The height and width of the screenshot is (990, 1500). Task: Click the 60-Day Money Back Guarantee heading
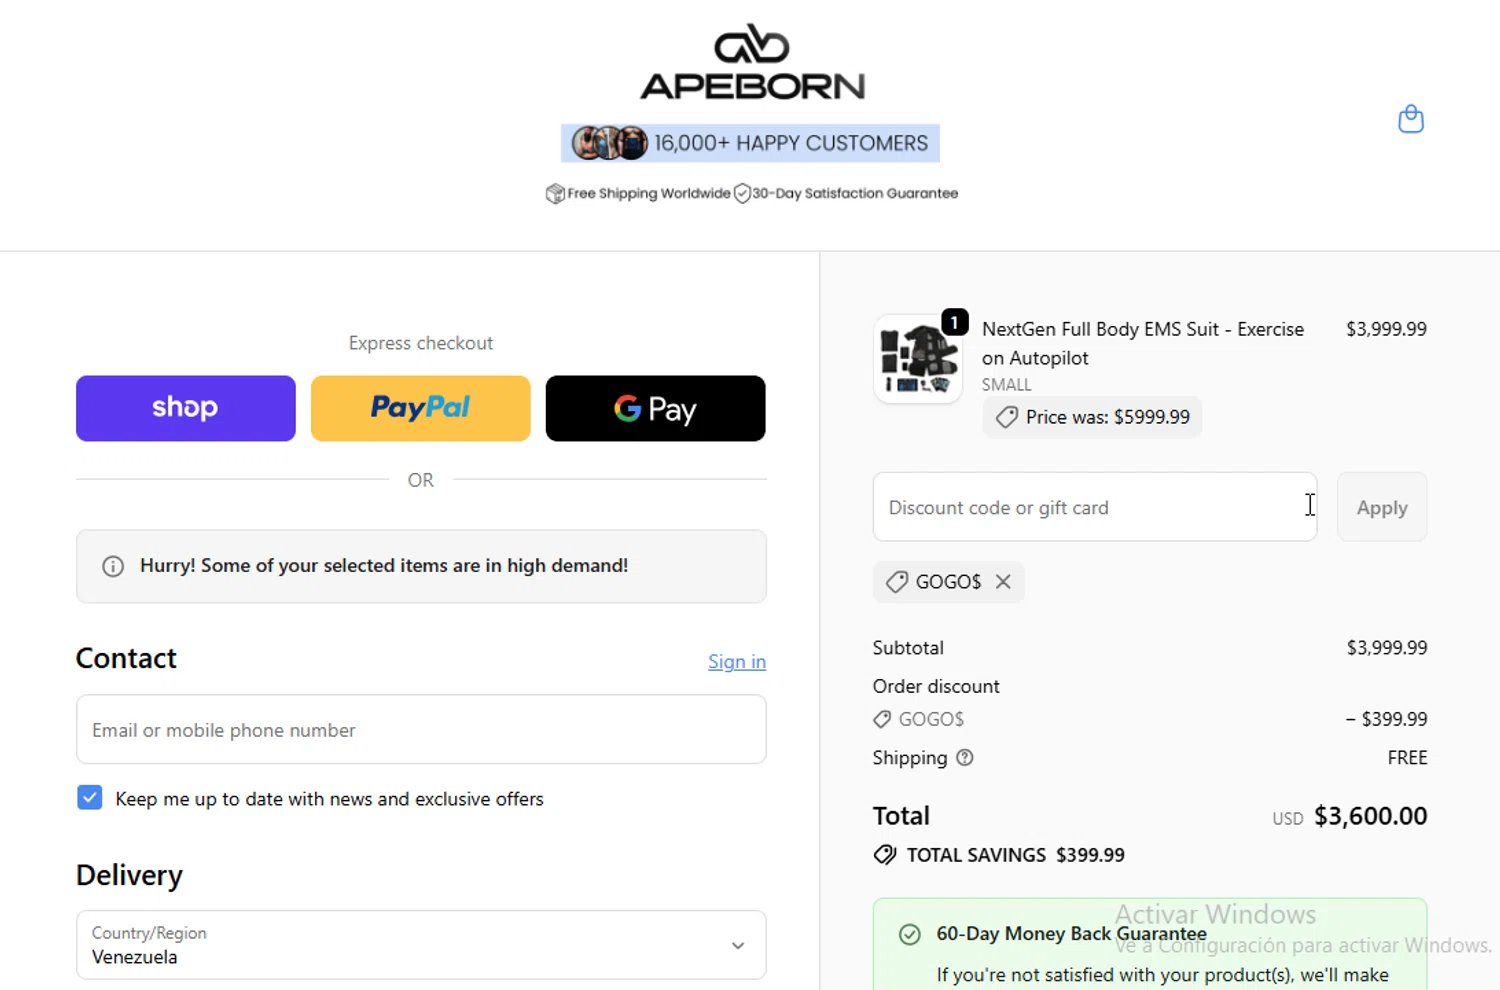pos(1071,934)
